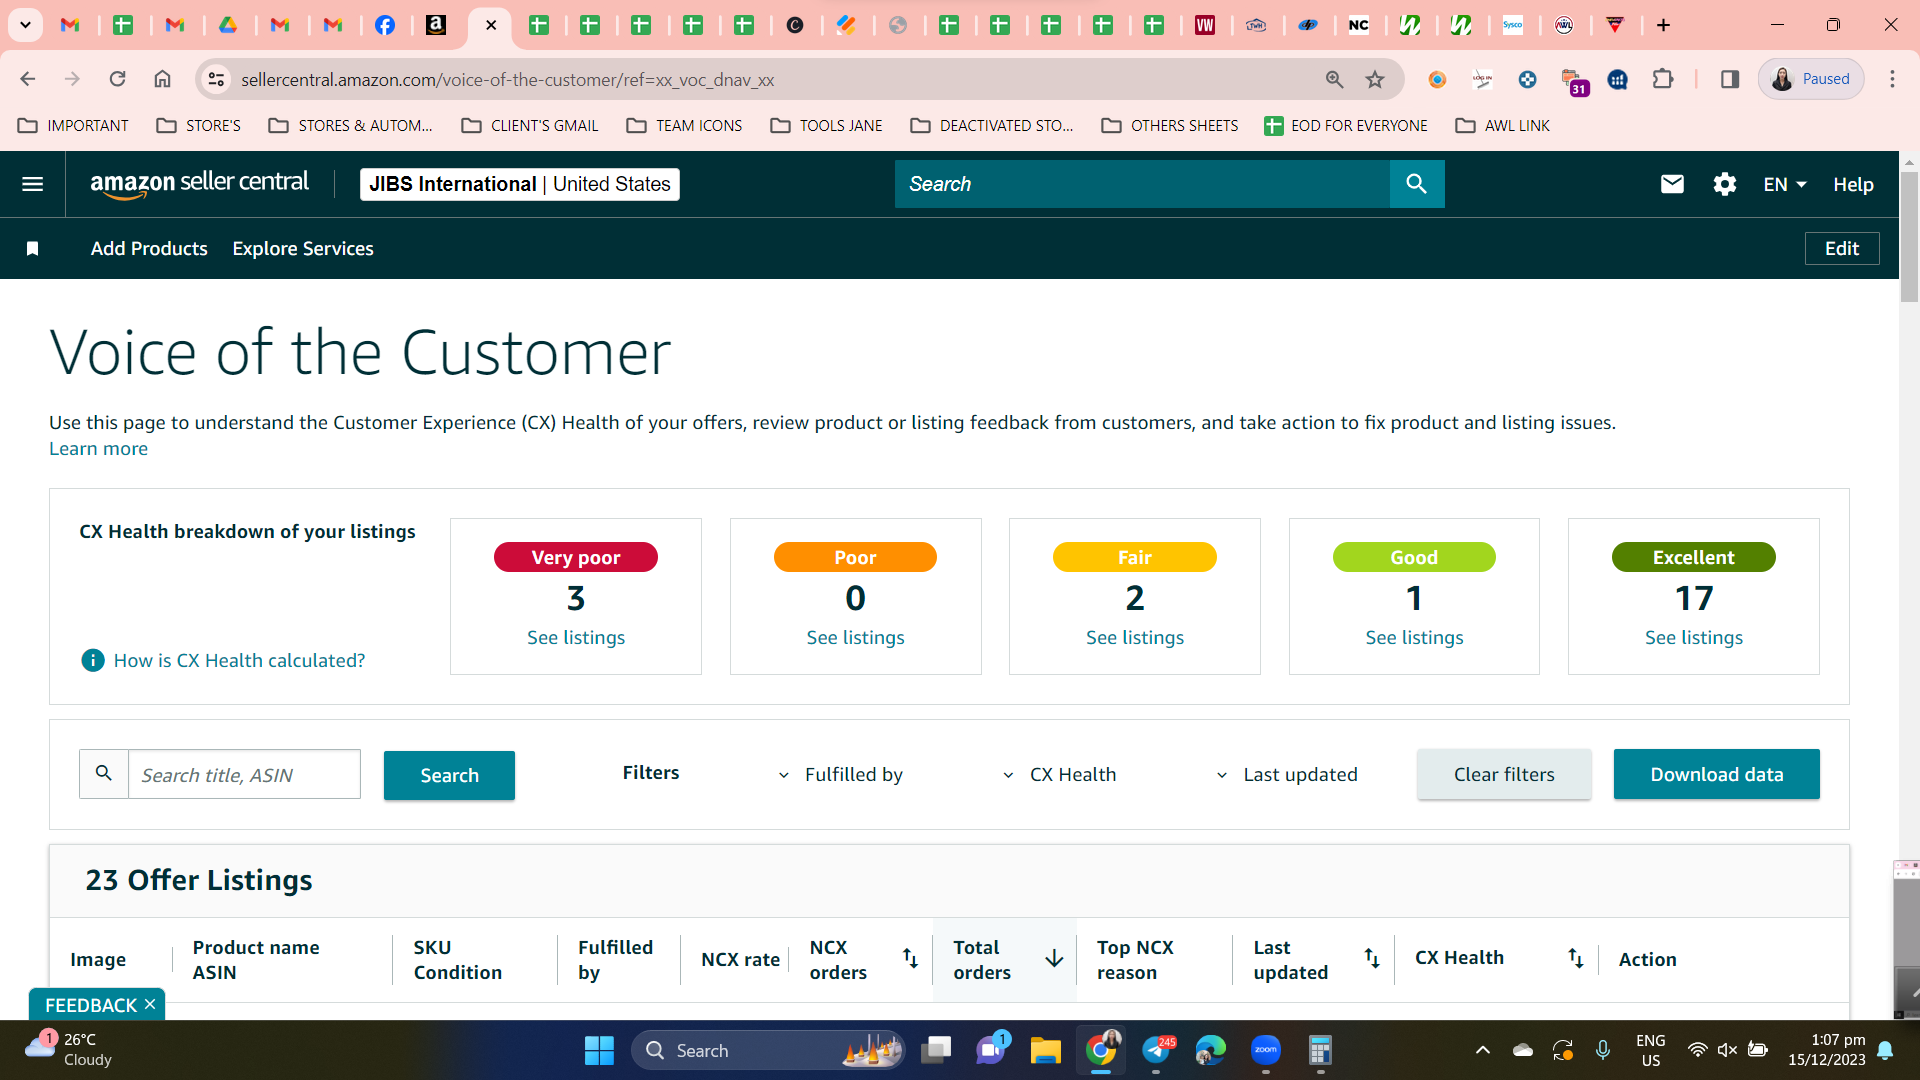Viewport: 1920px width, 1080px height.
Task: Open the JIBS International account switcher
Action: coord(520,184)
